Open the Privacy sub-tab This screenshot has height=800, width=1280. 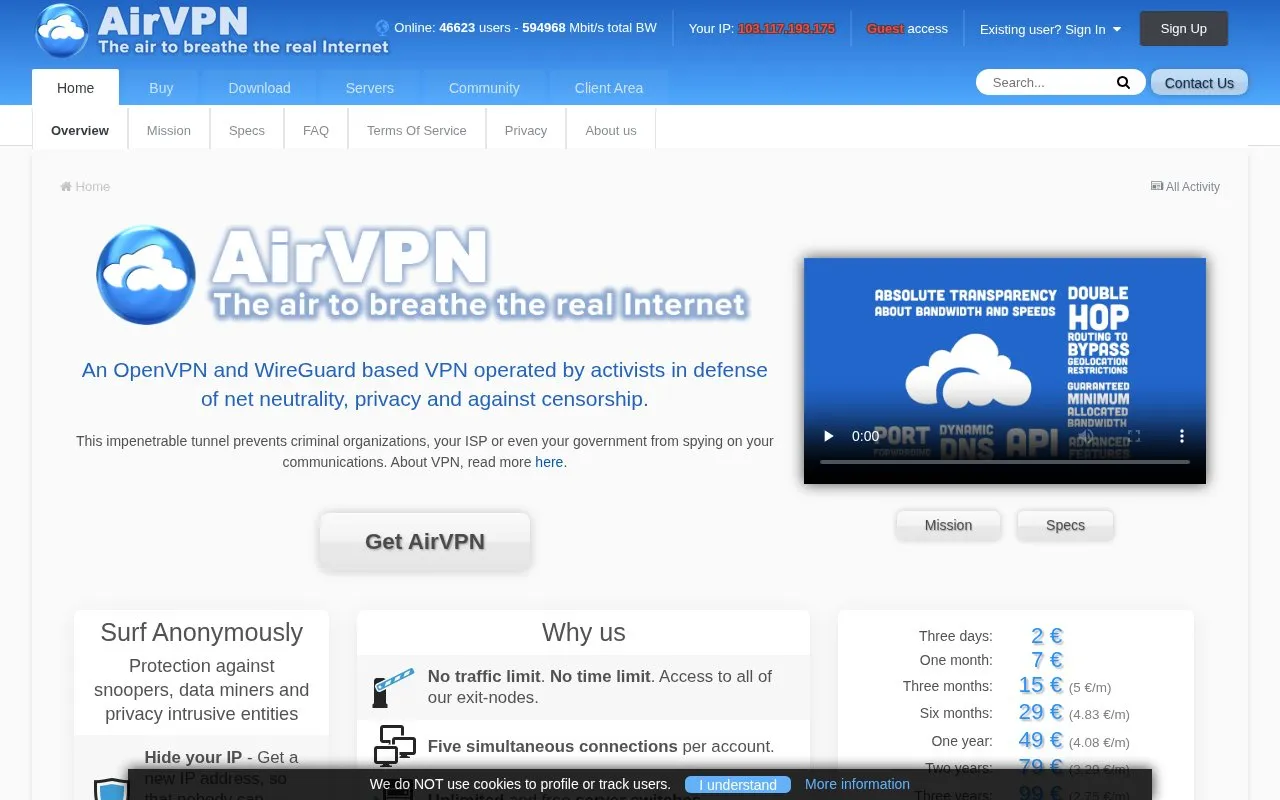pyautogui.click(x=526, y=130)
